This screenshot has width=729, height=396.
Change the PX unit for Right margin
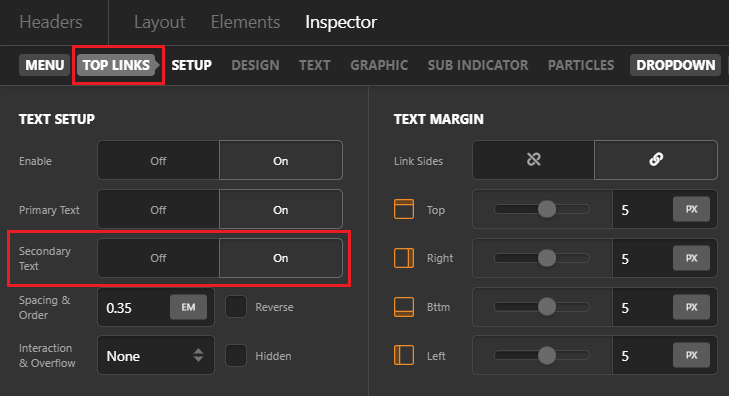pos(691,258)
